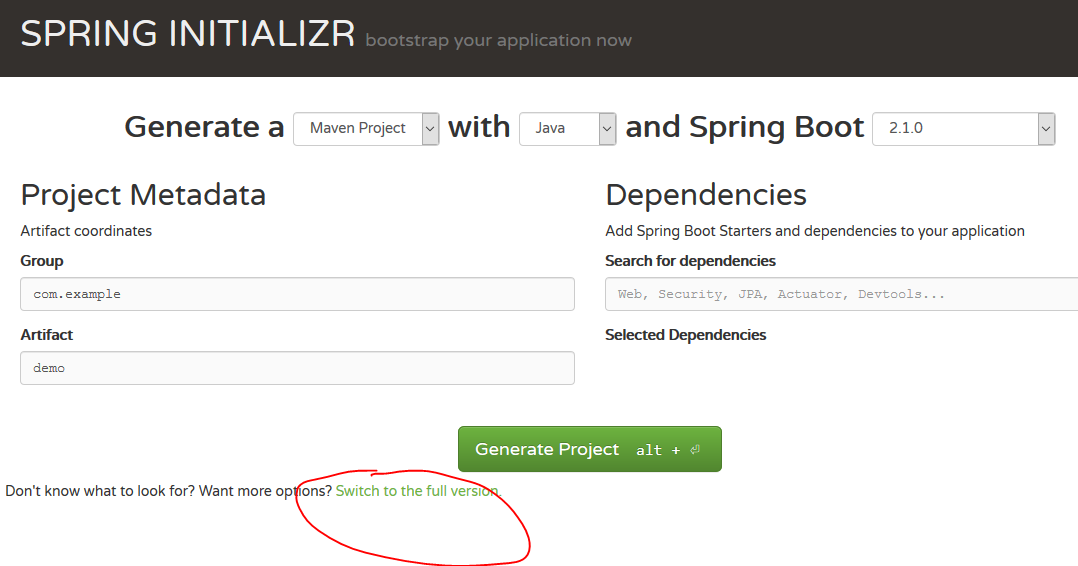1078x566 pixels.
Task: Click the Generate Project button
Action: coord(590,449)
